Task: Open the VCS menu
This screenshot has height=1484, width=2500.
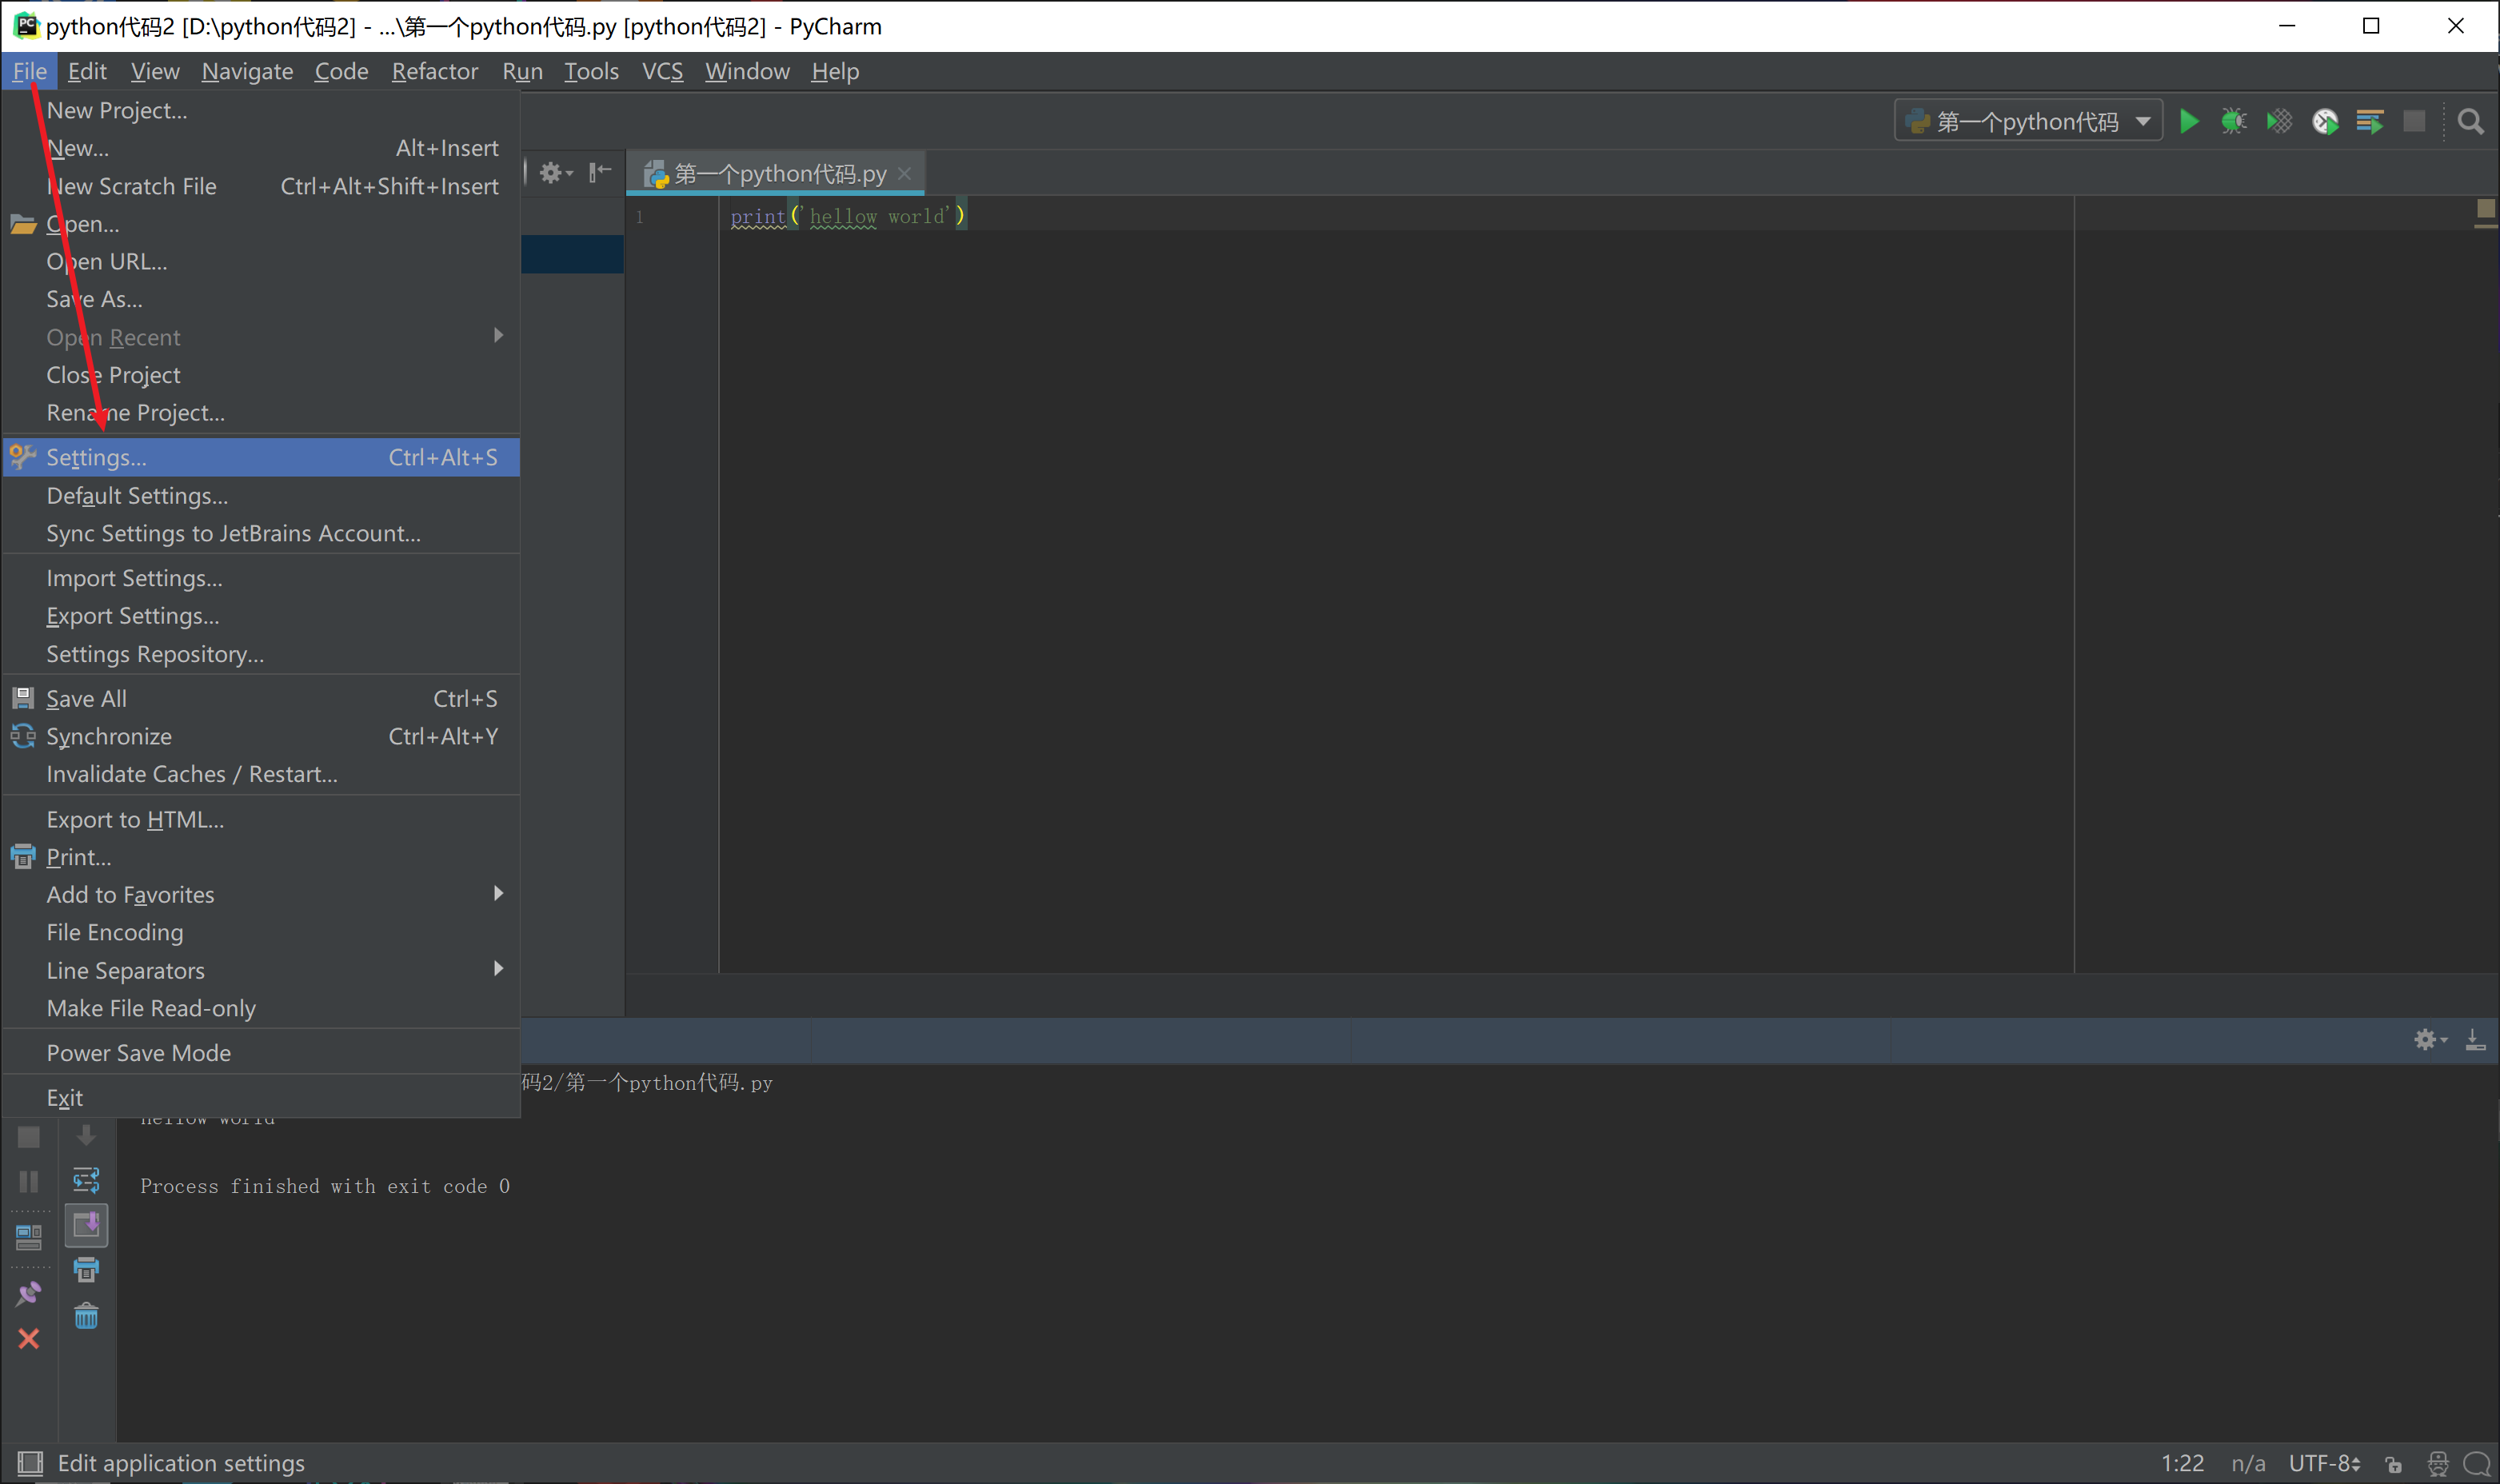Action: click(662, 71)
